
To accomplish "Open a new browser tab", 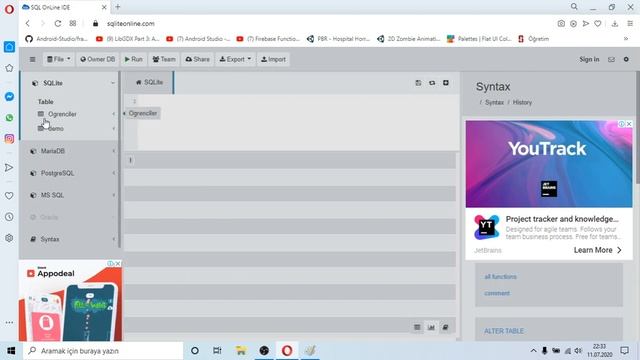I will click(x=118, y=7).
